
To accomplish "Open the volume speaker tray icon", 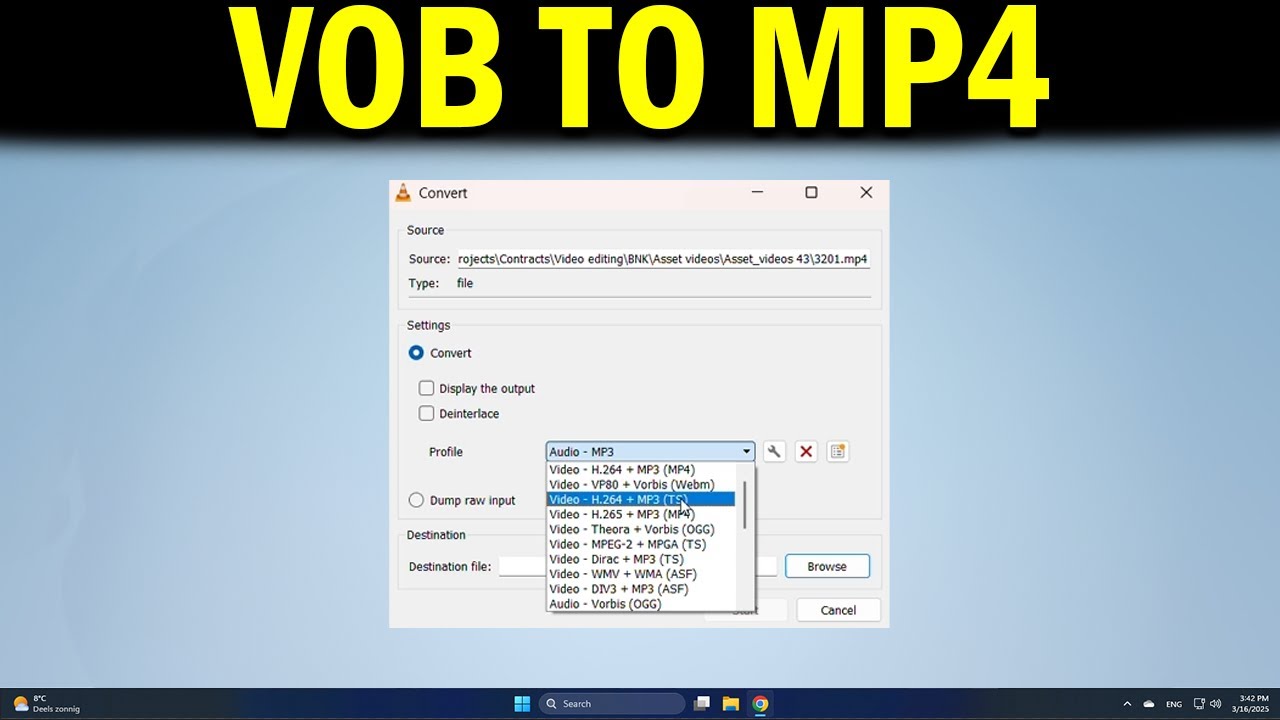I will [1215, 703].
